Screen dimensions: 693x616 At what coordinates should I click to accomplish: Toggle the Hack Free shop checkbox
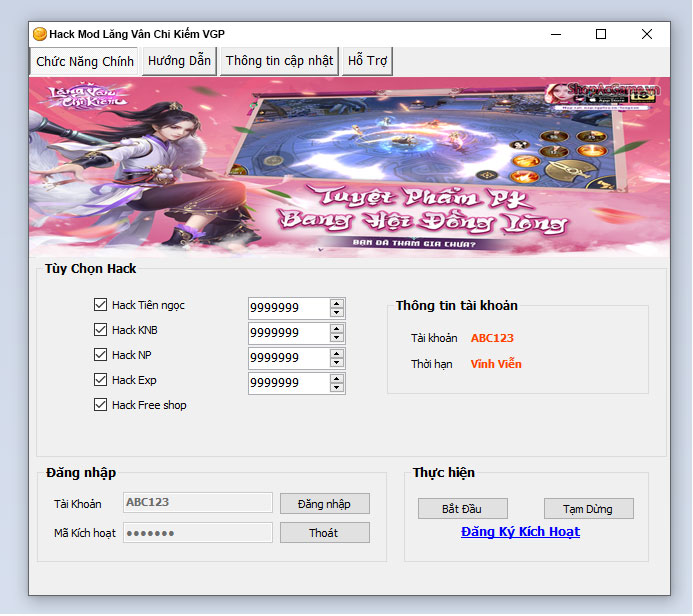click(x=100, y=405)
